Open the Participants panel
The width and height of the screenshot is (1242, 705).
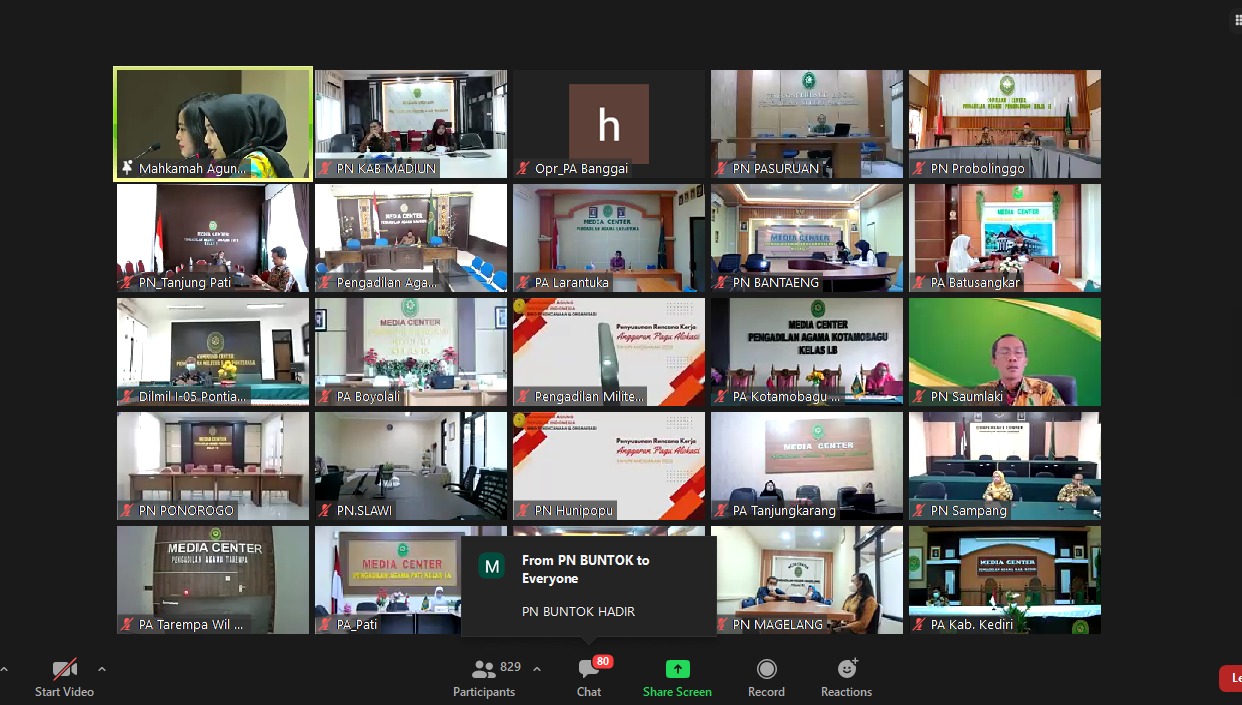pos(484,677)
